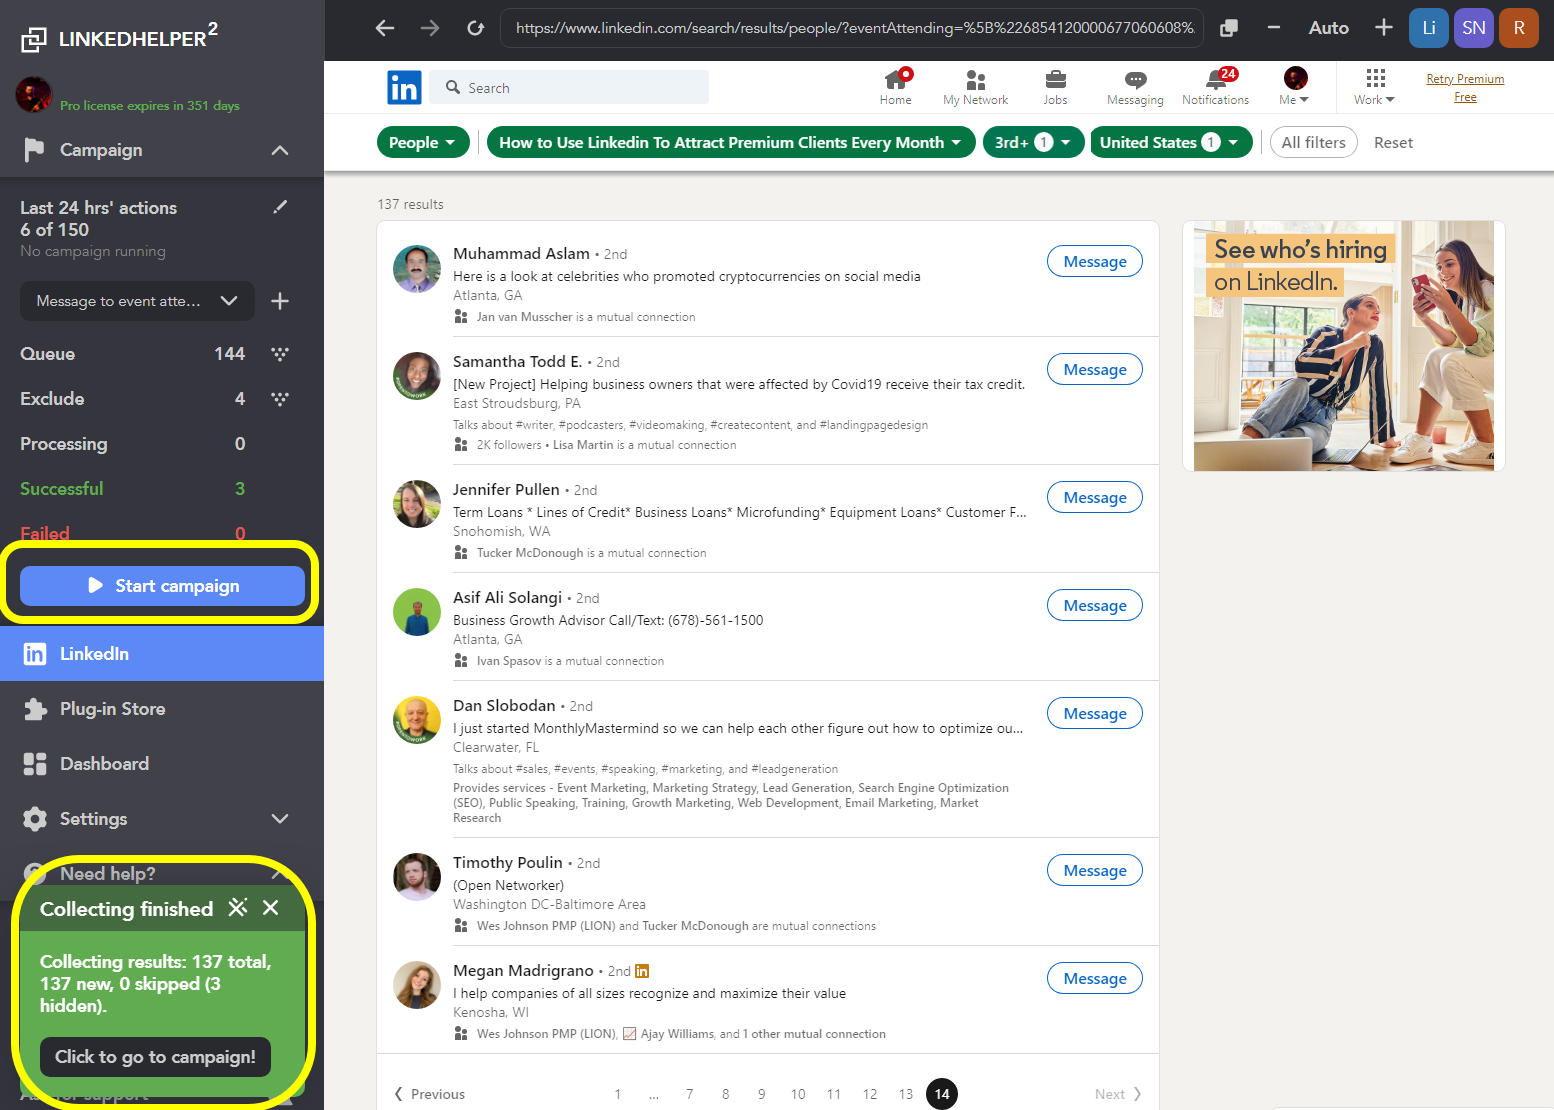Close the Collecting finished notification
The width and height of the screenshot is (1554, 1110).
(271, 907)
